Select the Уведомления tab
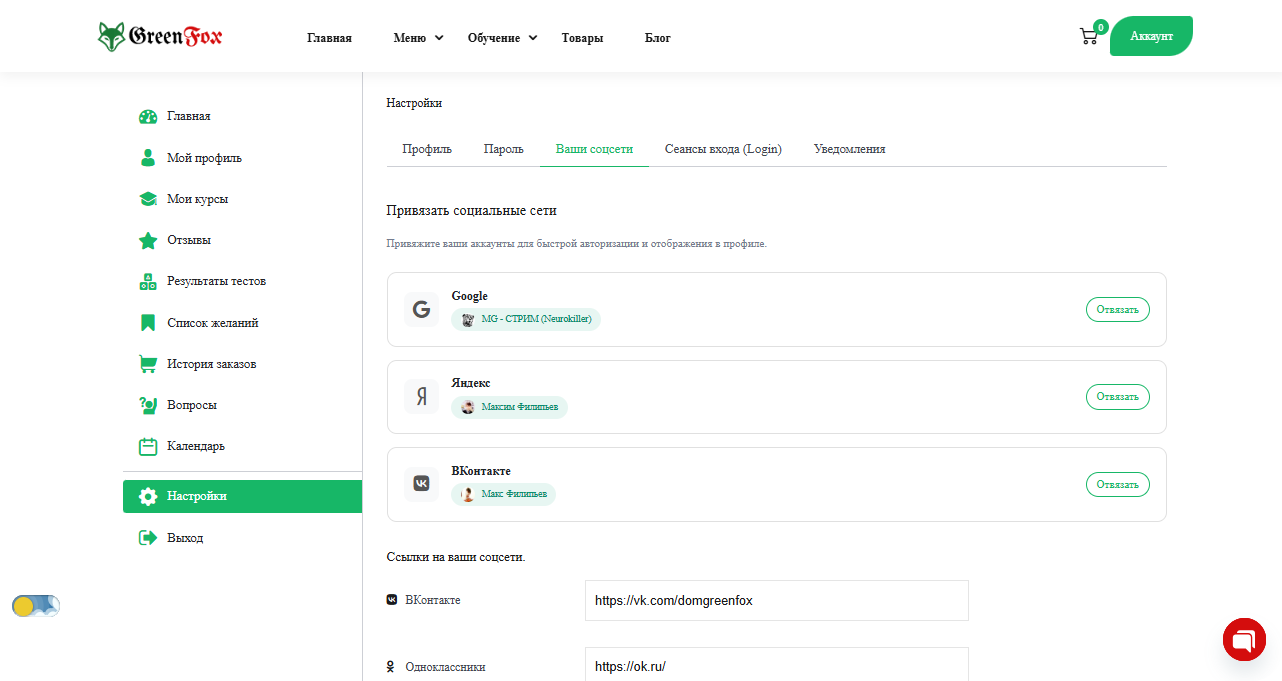The width and height of the screenshot is (1282, 681). (849, 149)
